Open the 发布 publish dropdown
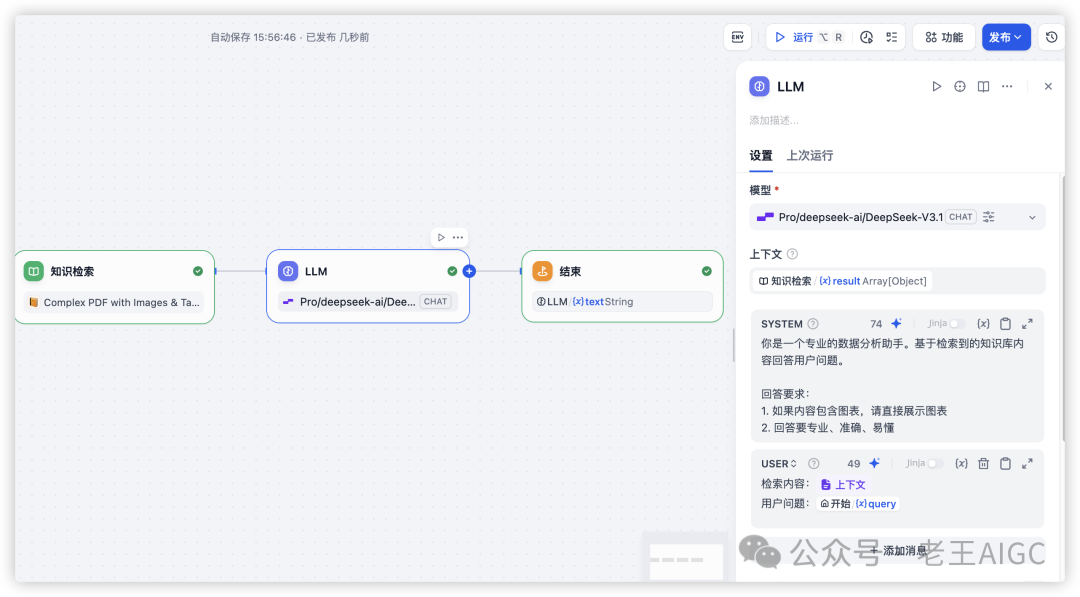This screenshot has width=1080, height=597. coord(1006,37)
